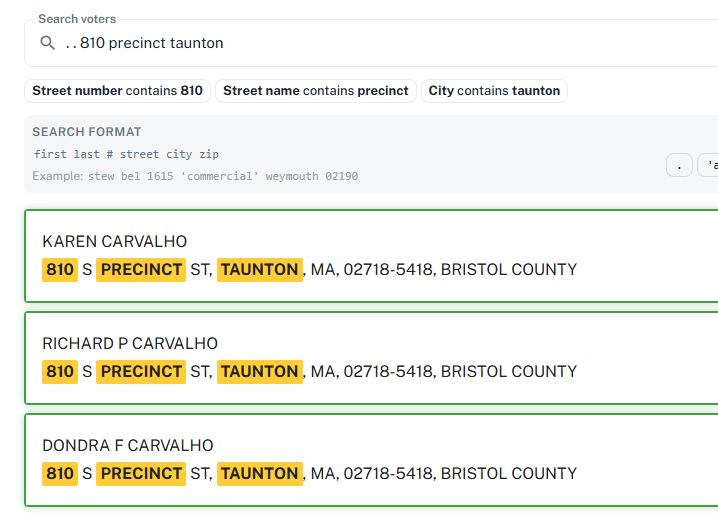Click highlighted 810 in Dondra Carvalho's address
Screen dimensions: 718x514
point(60,473)
